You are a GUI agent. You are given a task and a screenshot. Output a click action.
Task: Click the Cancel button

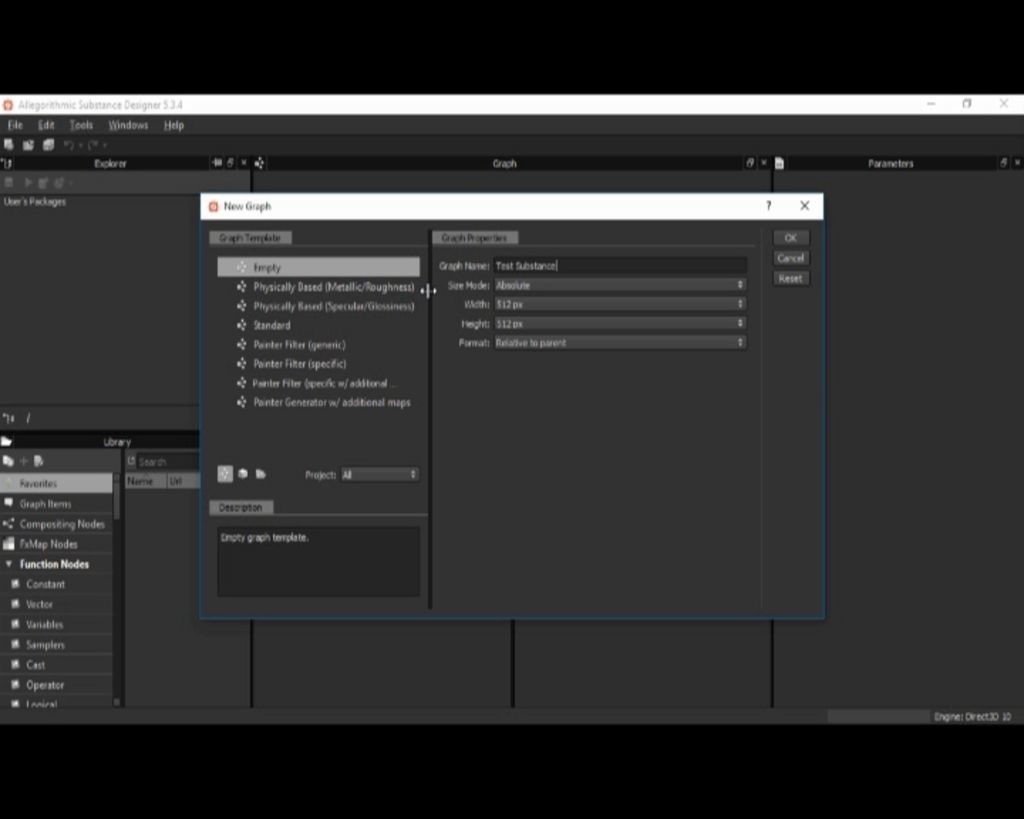point(791,258)
